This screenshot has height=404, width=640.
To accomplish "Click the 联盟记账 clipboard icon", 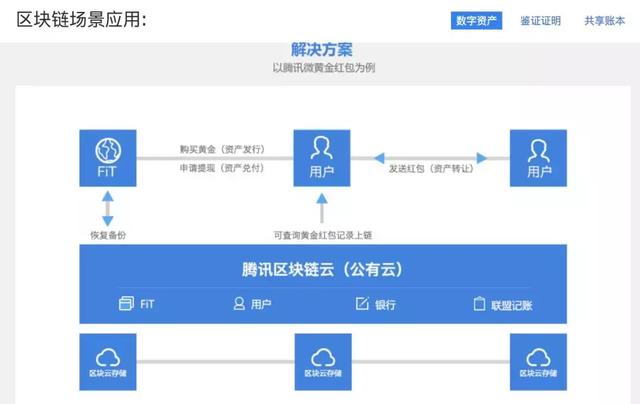I will pyautogui.click(x=479, y=304).
